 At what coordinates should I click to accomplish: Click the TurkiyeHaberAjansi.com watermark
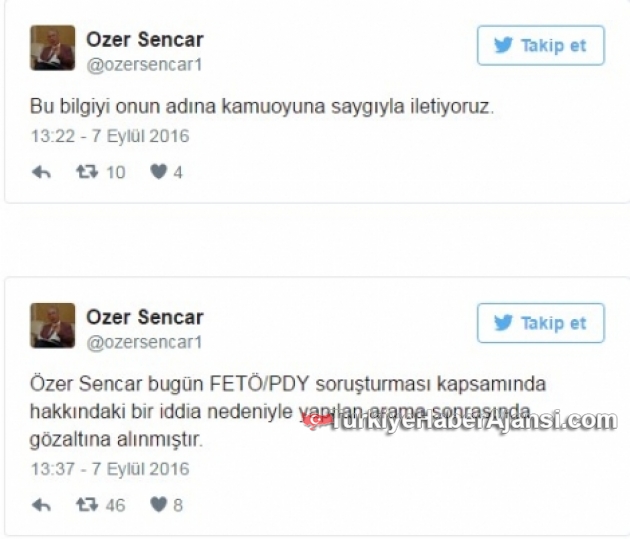[x=460, y=421]
